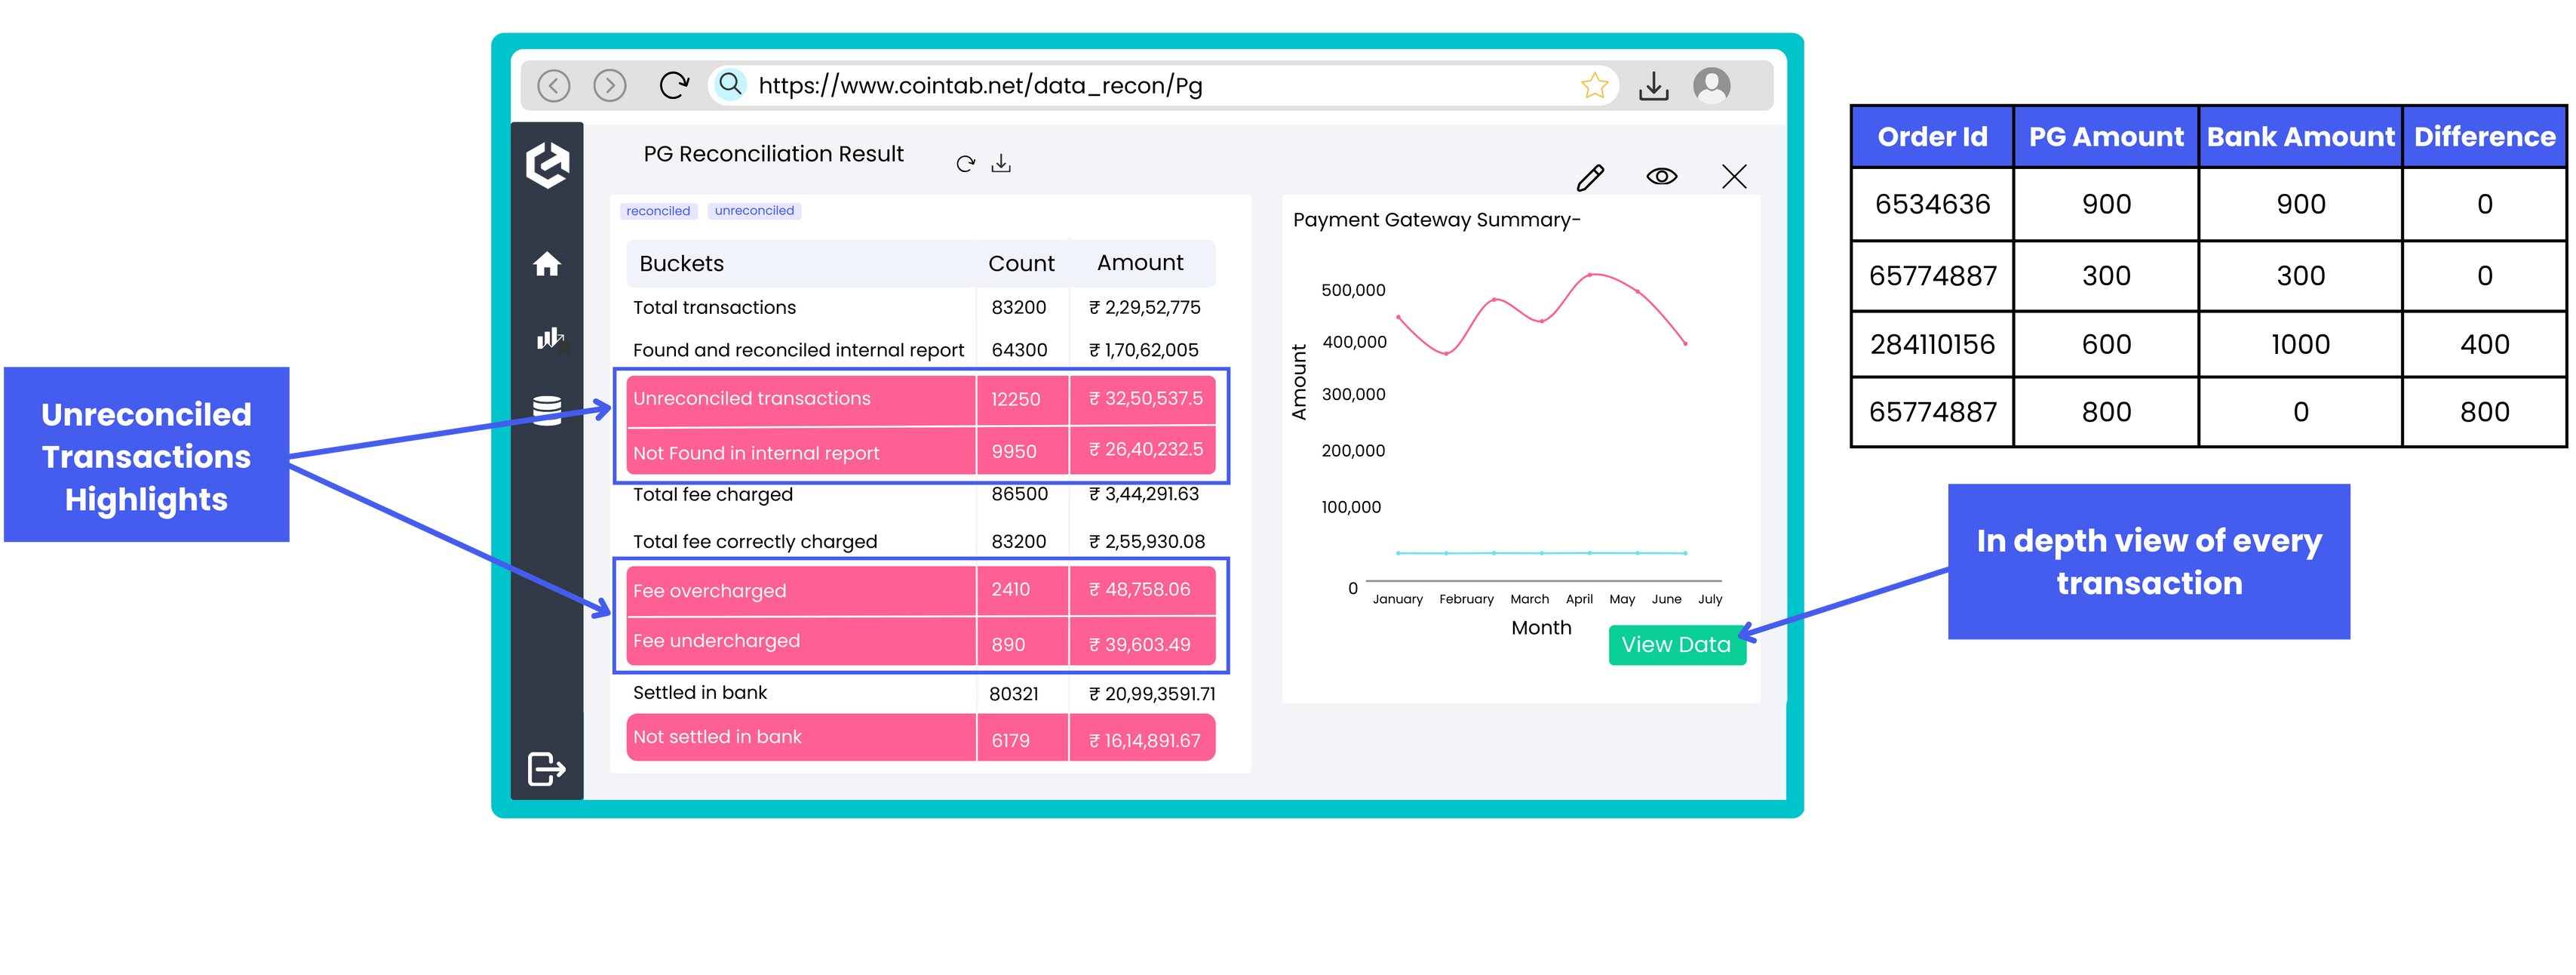Select the Not settled in bank row

(800, 737)
